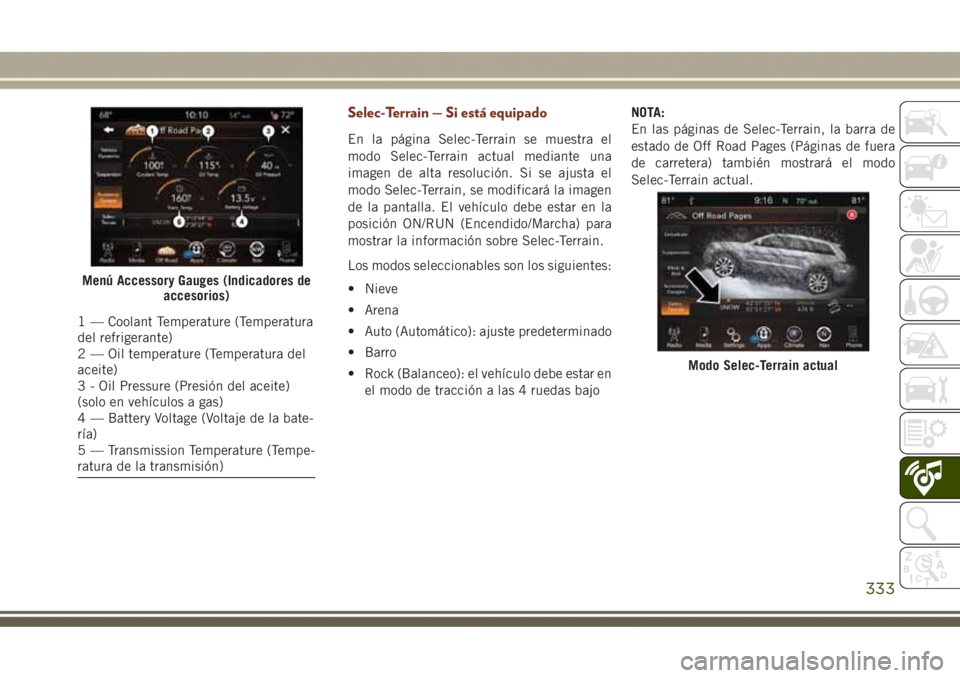The height and width of the screenshot is (678, 960).
Task: Open the vehicle overview search tab icon
Action: coord(929,122)
